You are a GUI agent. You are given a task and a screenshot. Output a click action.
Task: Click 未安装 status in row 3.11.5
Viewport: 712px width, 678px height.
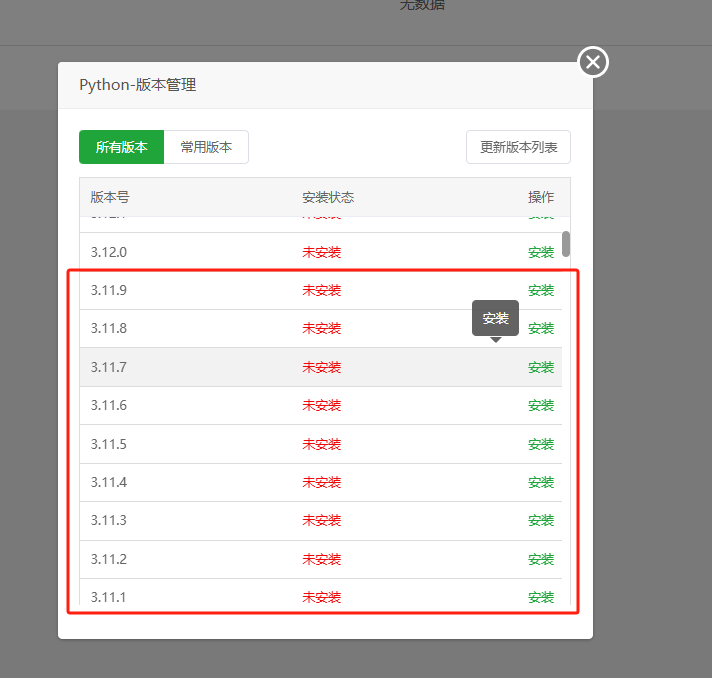click(x=321, y=444)
